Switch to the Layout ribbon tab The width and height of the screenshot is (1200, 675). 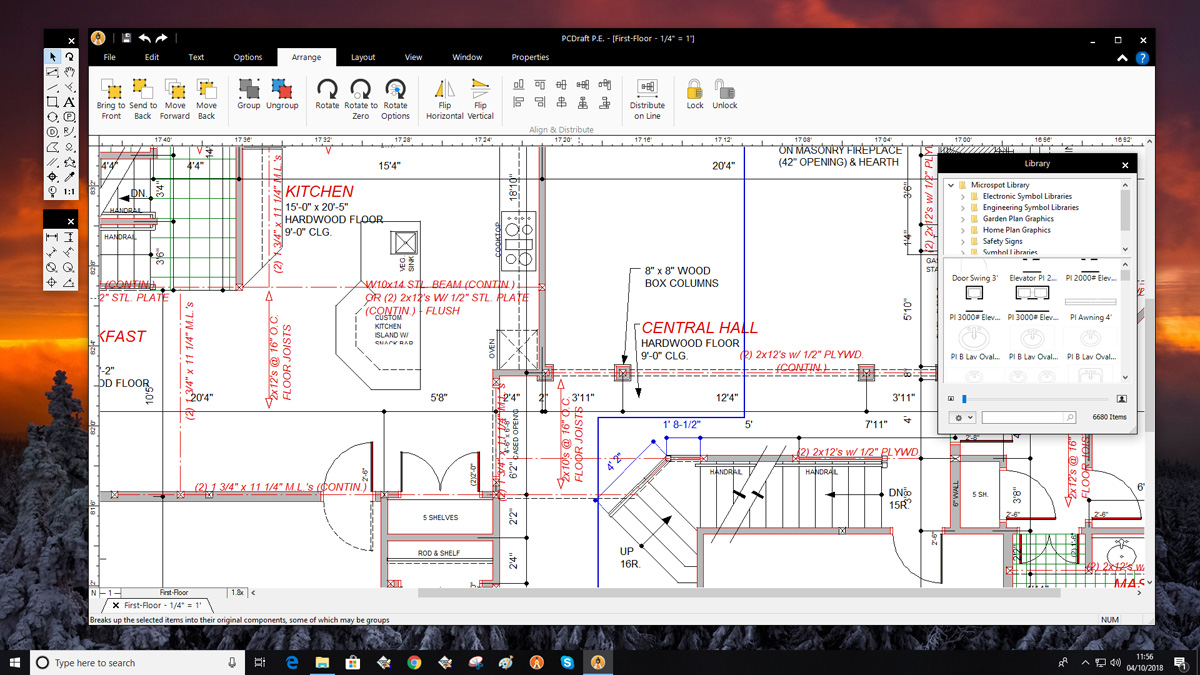pos(363,57)
